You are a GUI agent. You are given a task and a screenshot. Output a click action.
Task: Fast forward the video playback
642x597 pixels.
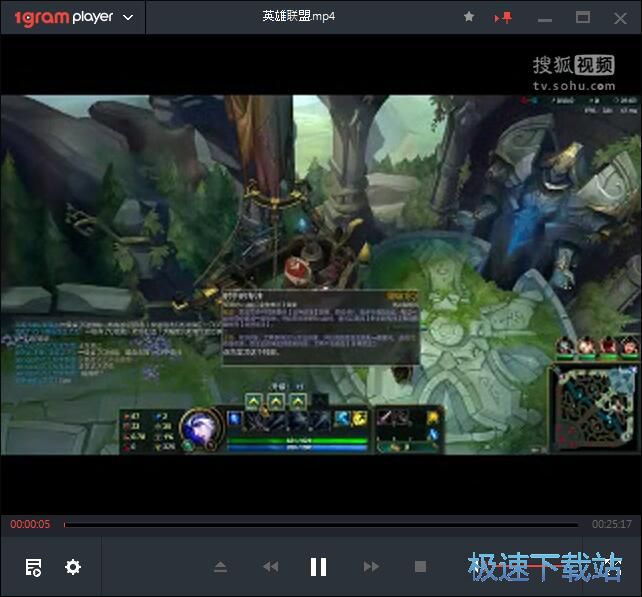point(371,567)
